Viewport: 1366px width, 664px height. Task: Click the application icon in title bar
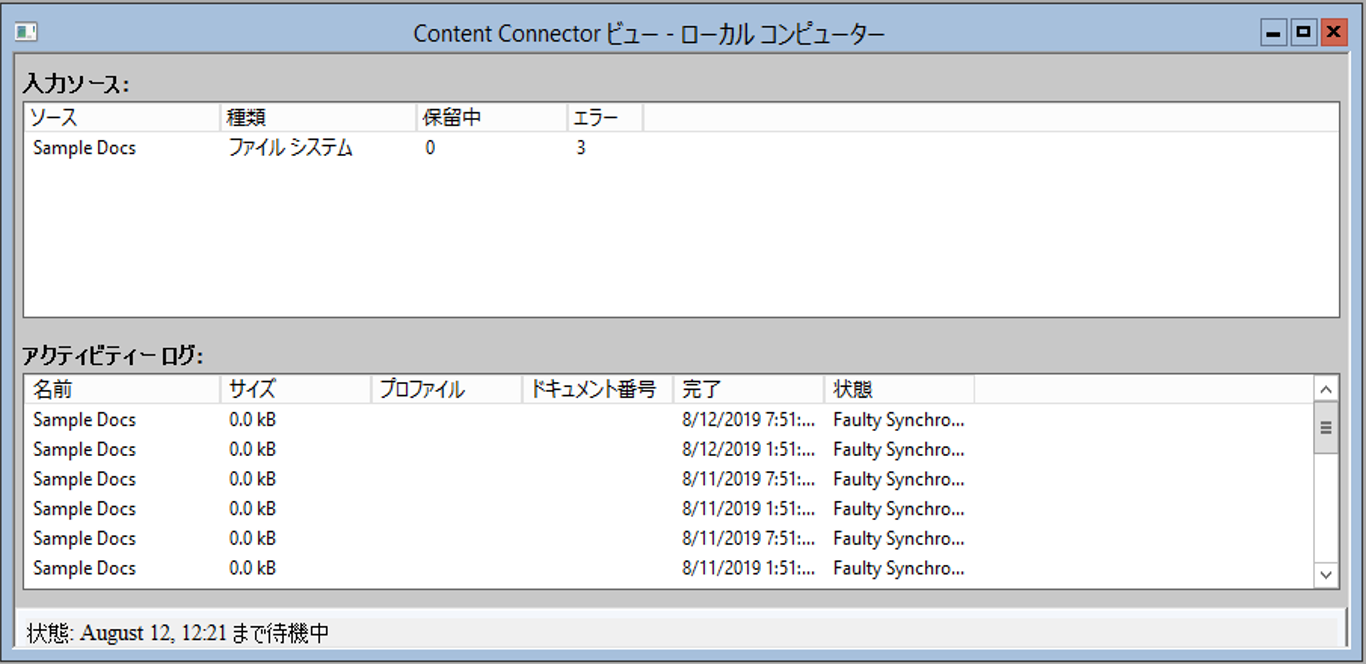(x=27, y=33)
